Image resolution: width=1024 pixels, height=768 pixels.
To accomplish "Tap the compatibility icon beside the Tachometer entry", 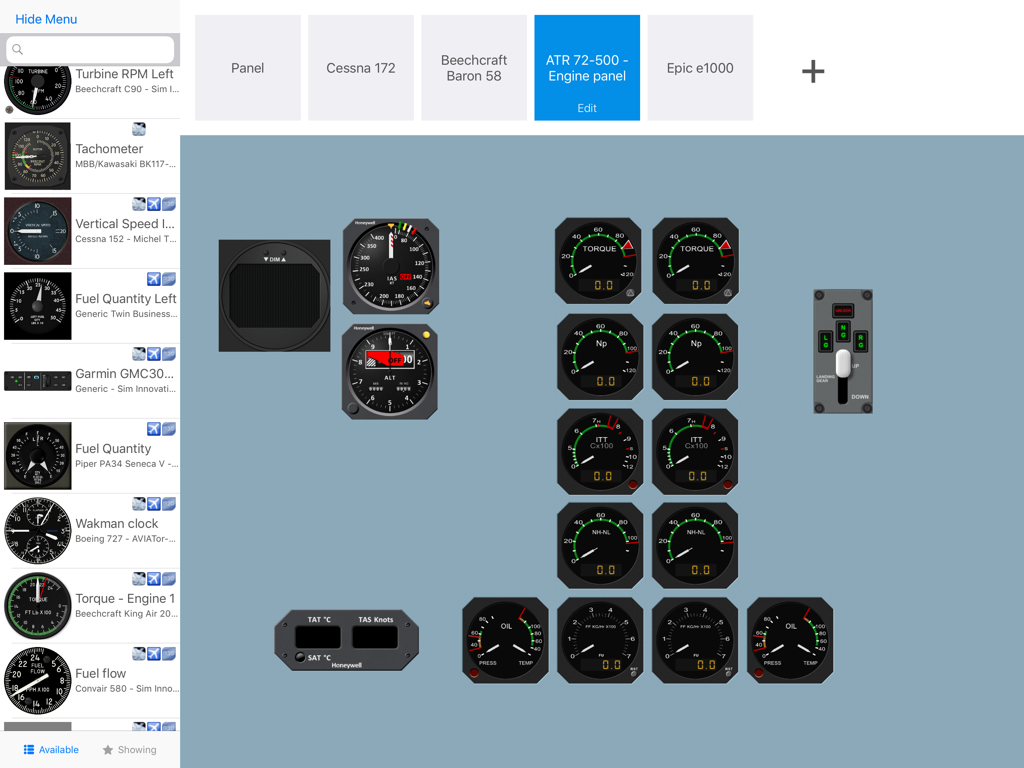I will 139,129.
